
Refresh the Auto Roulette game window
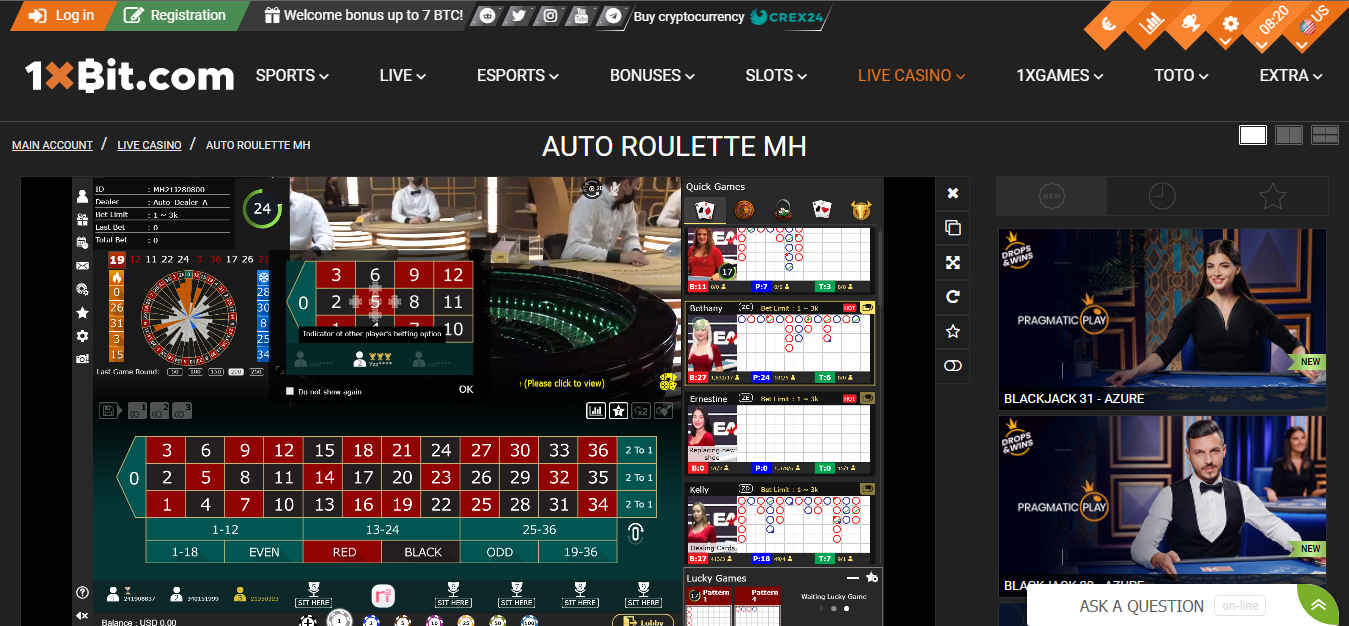[951, 297]
